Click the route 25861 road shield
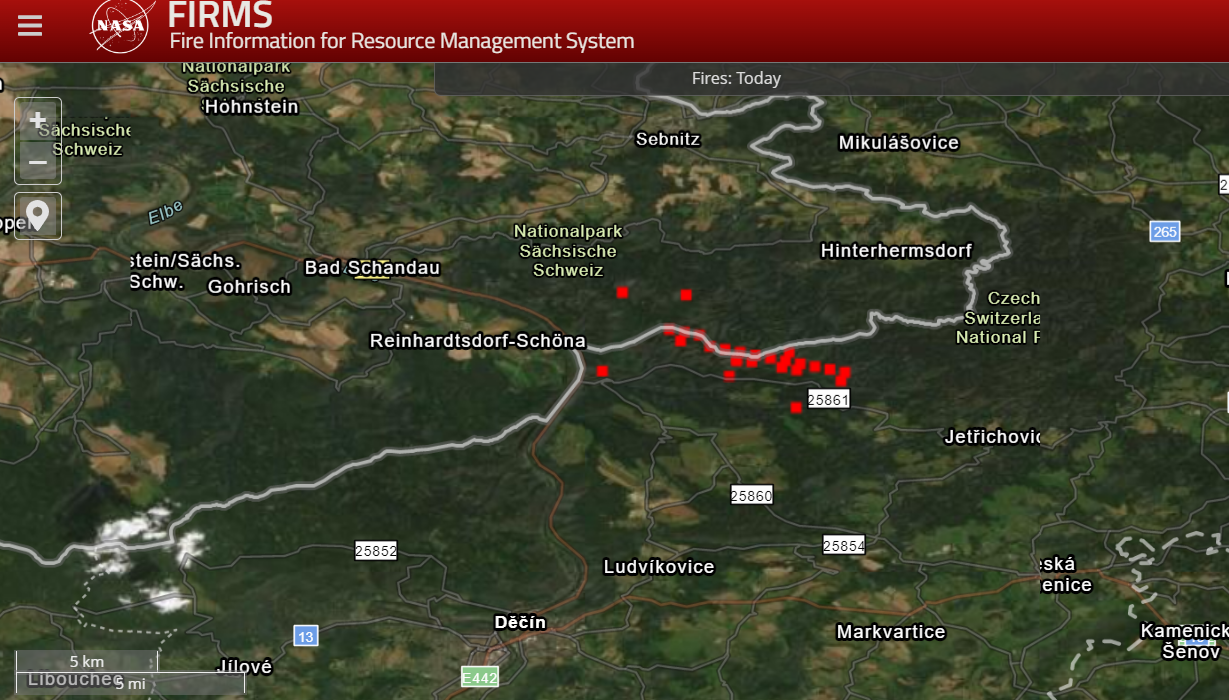Image resolution: width=1229 pixels, height=700 pixels. (828, 400)
